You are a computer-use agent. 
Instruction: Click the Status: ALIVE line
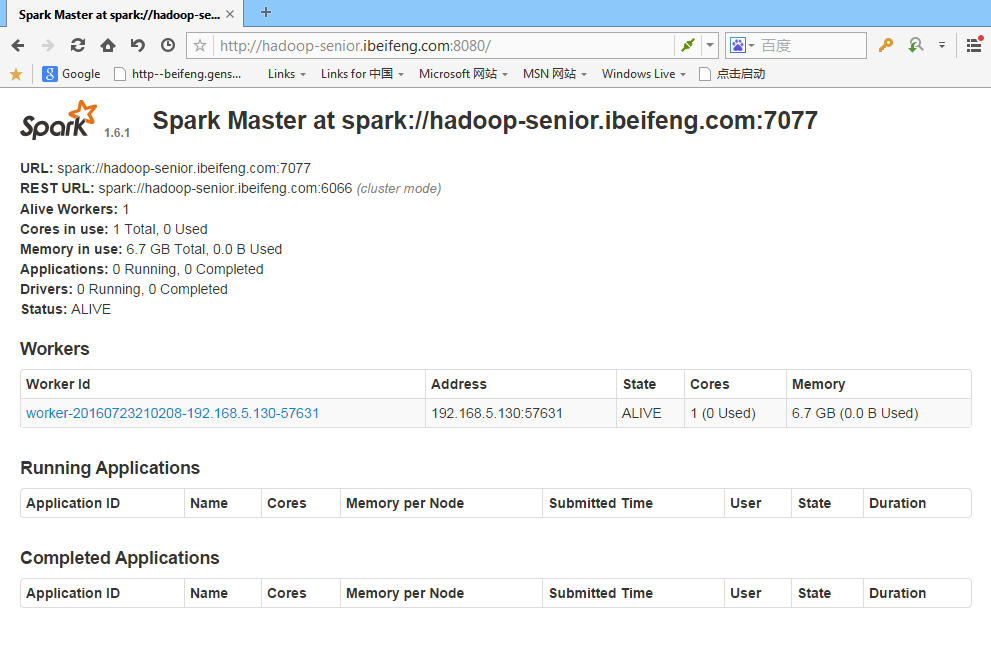click(x=66, y=309)
